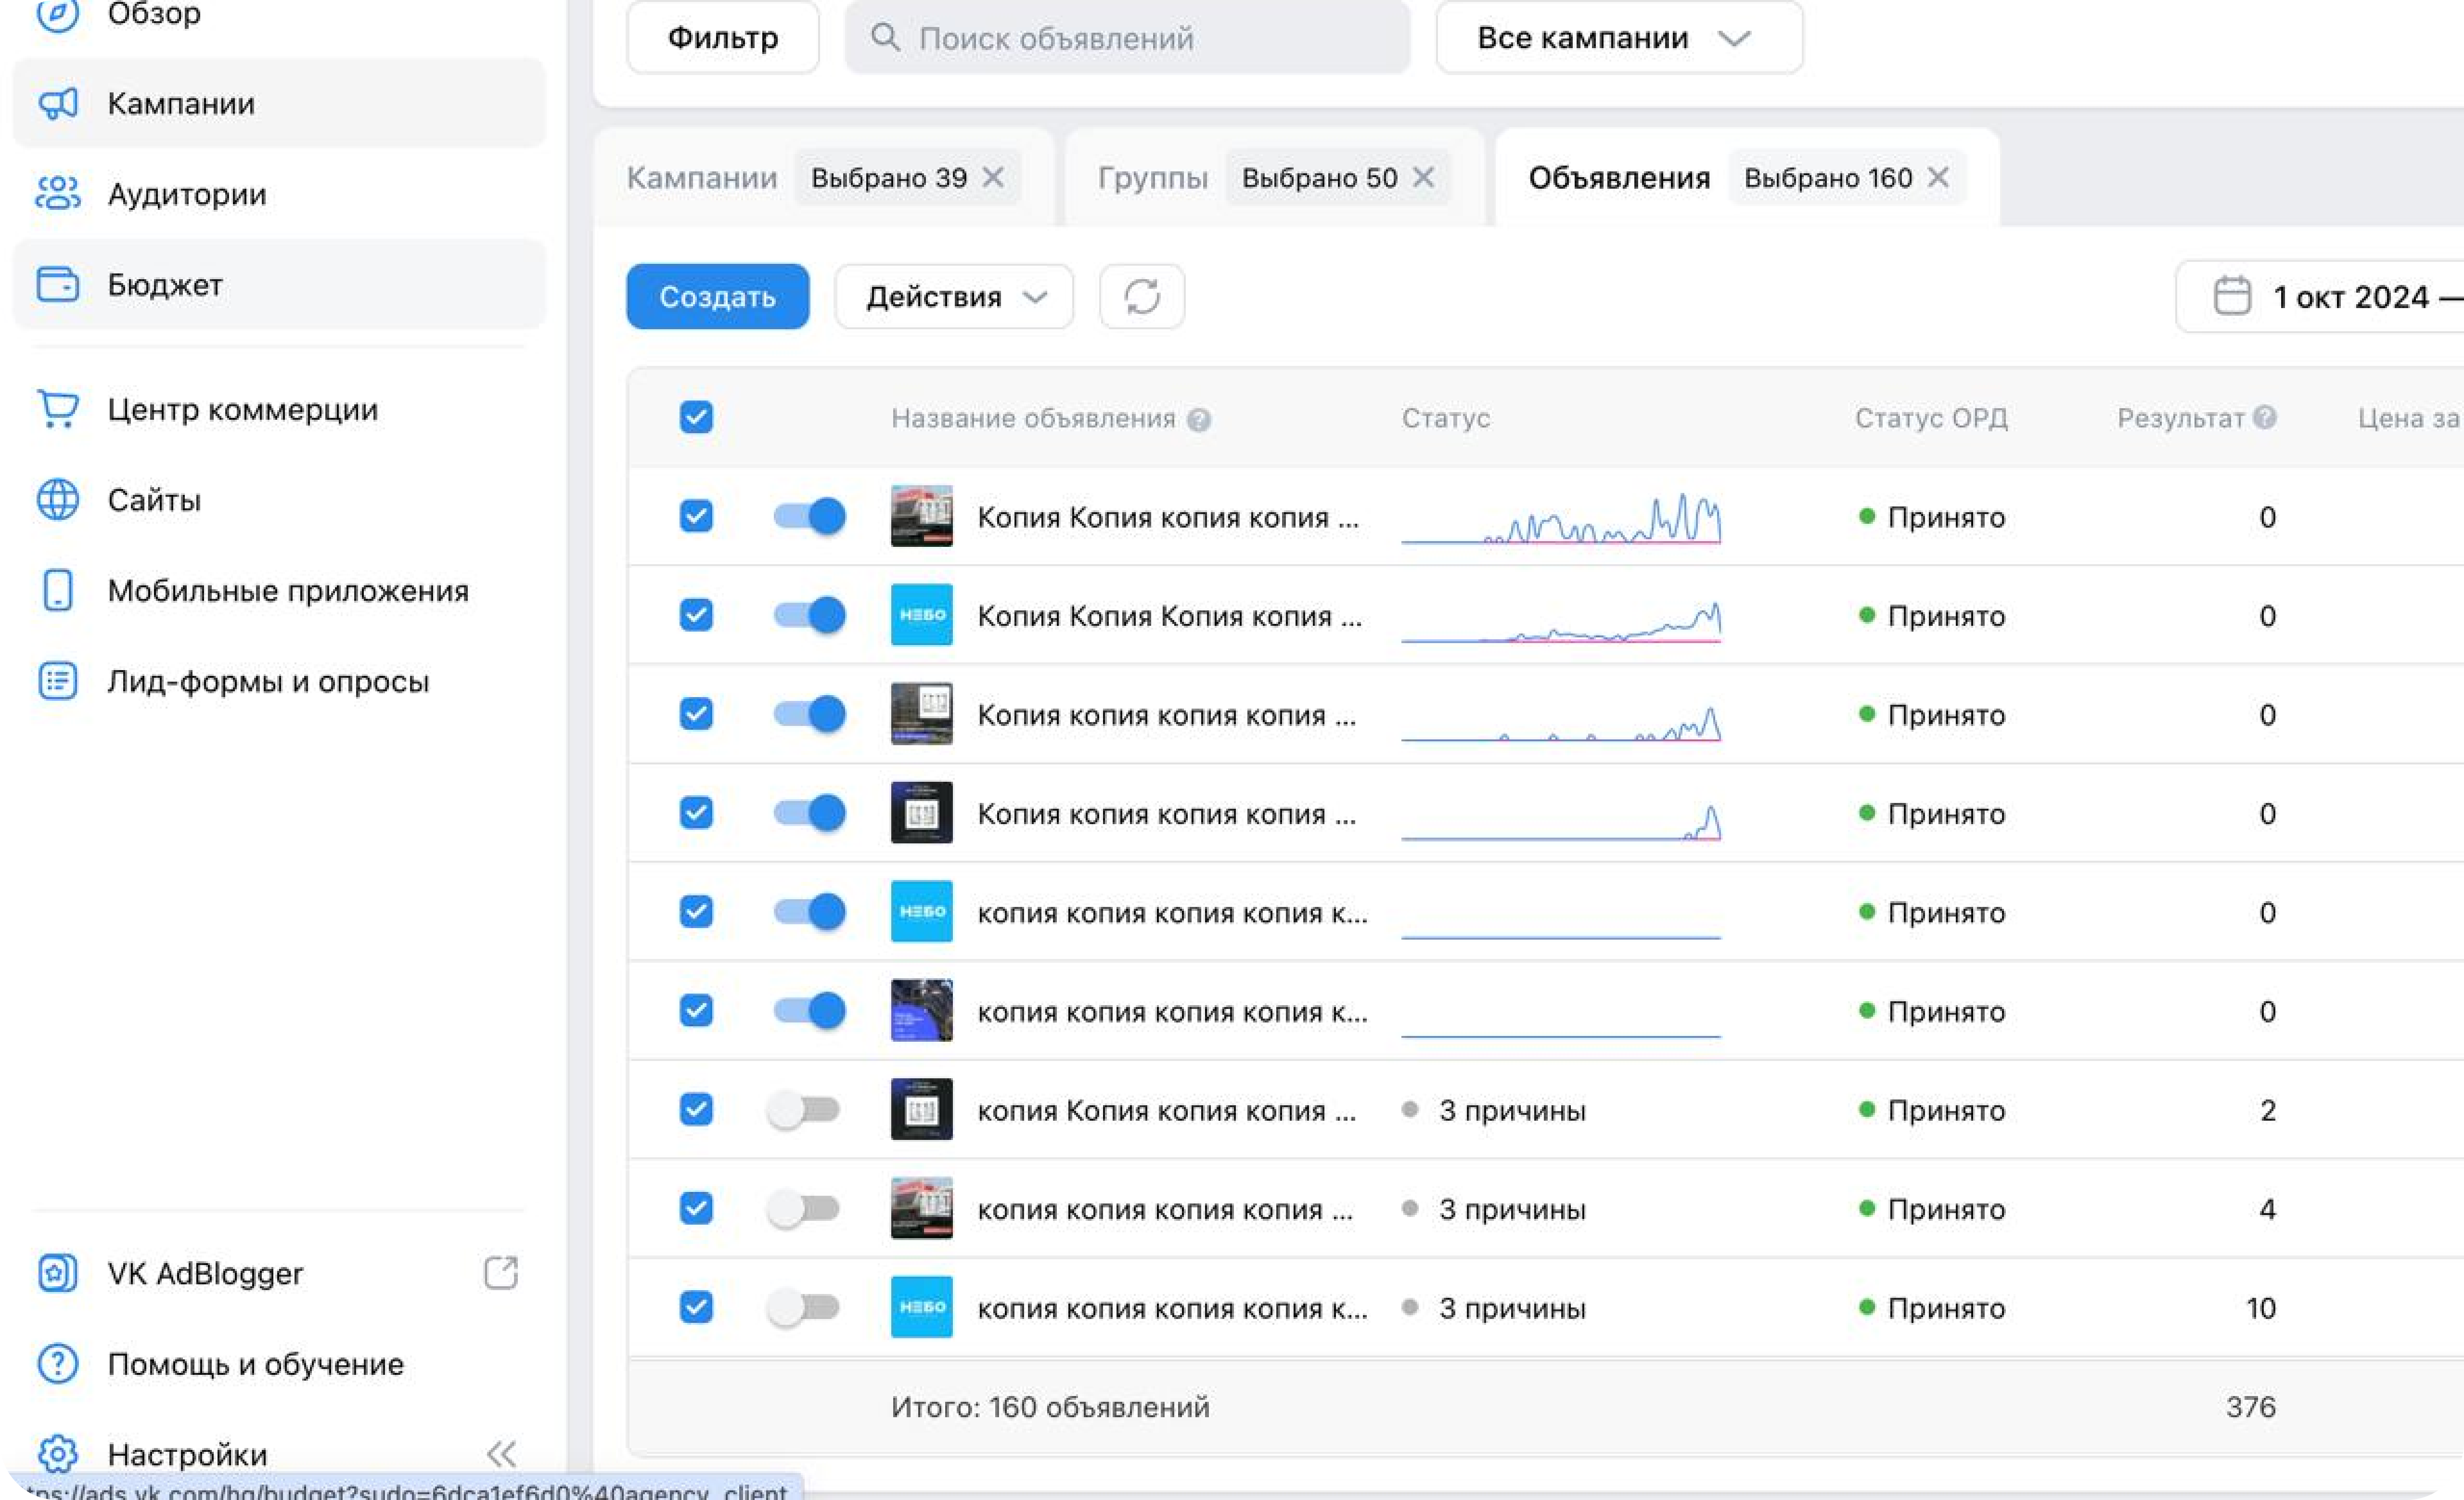
Task: Turn off the first ad's toggle
Action: (x=809, y=516)
